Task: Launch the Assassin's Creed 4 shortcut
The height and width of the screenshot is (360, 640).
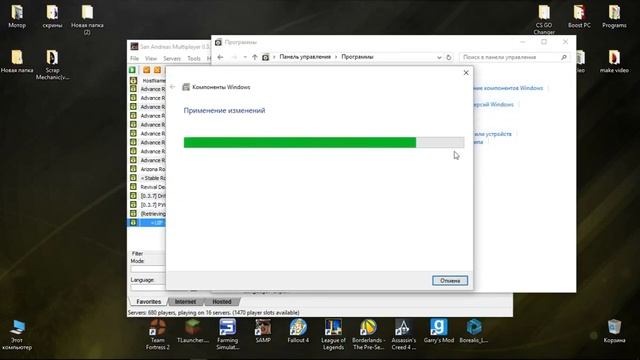Action: (403, 335)
